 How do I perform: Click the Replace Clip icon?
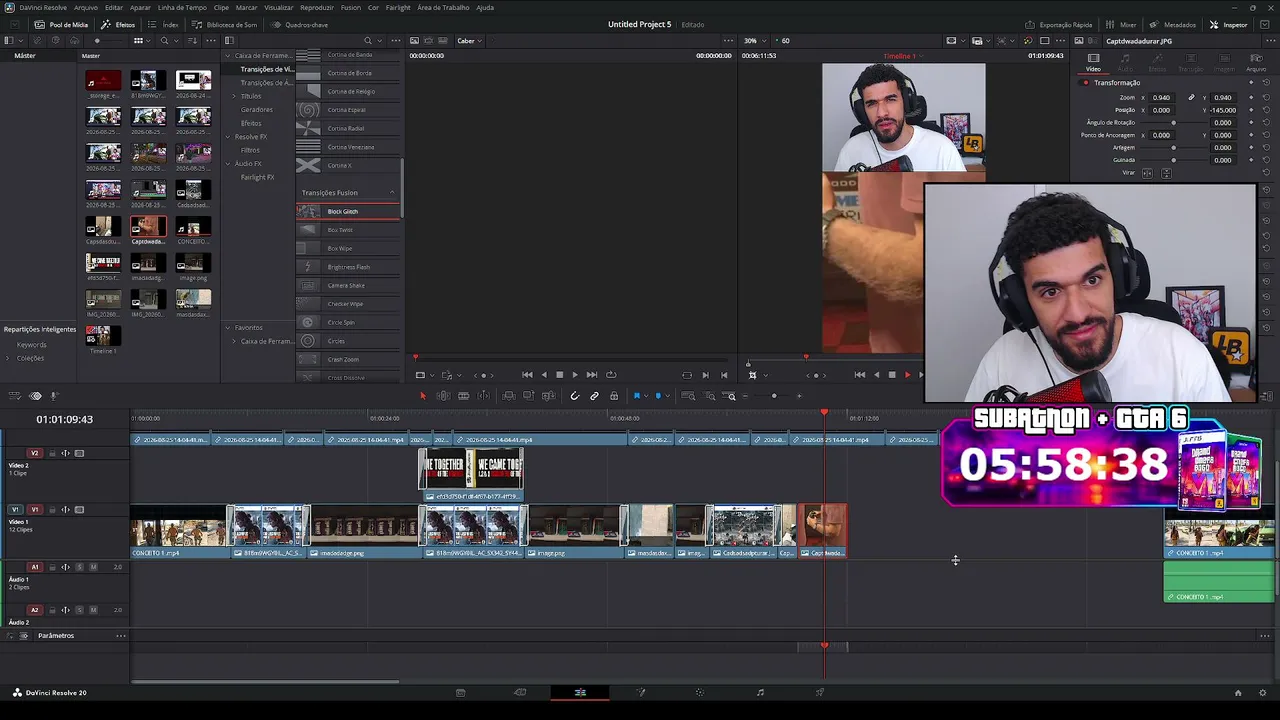tap(548, 396)
